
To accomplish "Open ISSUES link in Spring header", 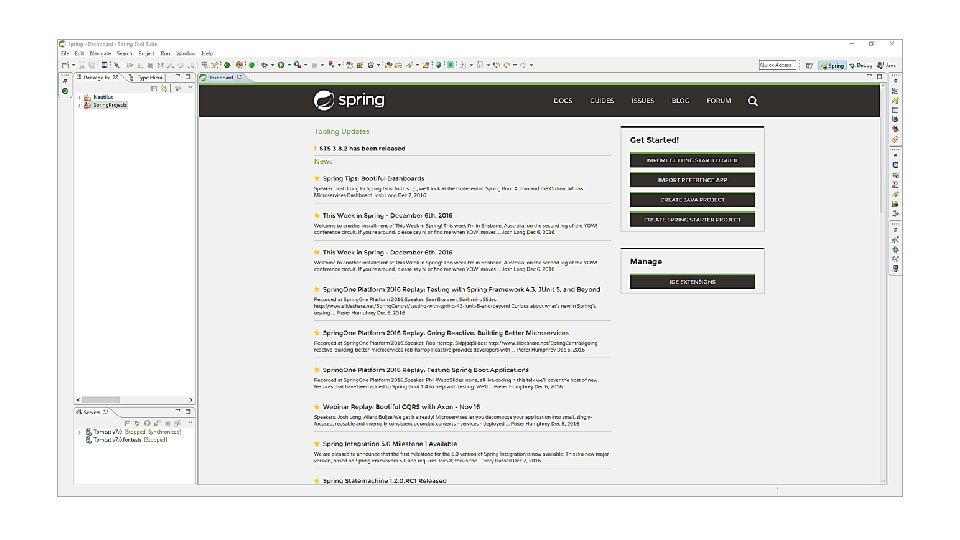I will (642, 100).
